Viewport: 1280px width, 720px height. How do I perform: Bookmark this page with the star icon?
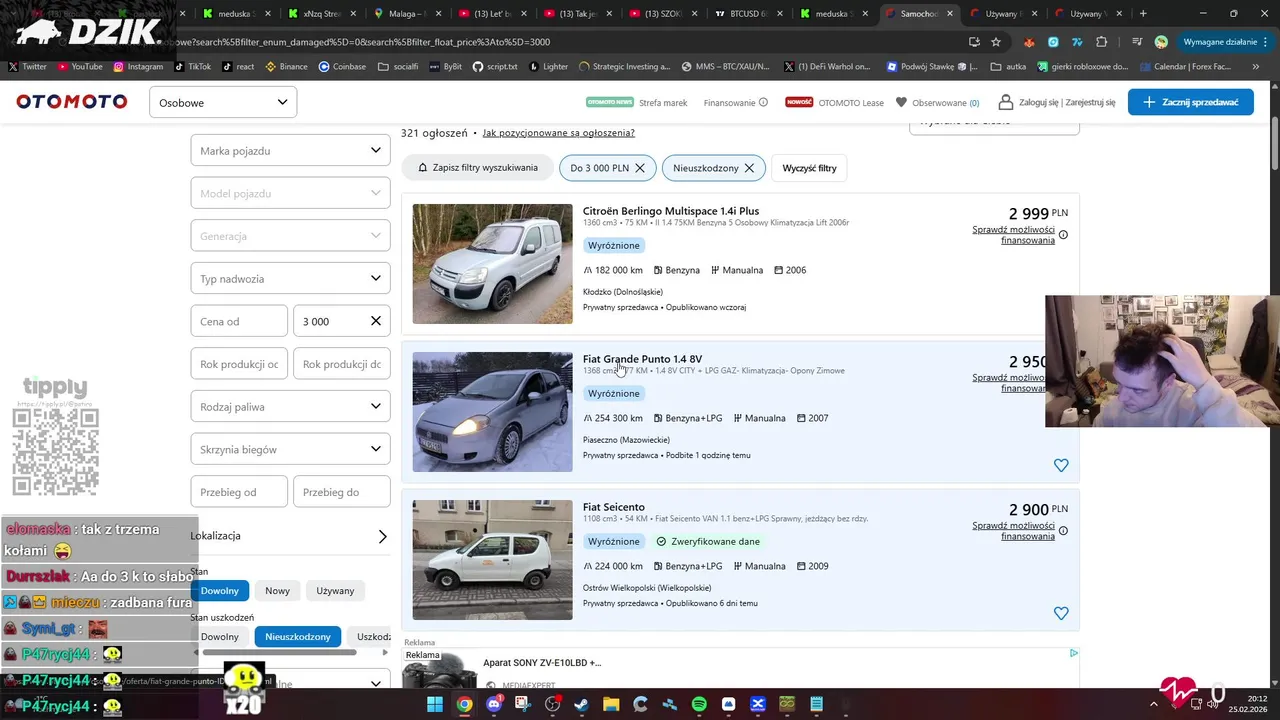tap(996, 42)
